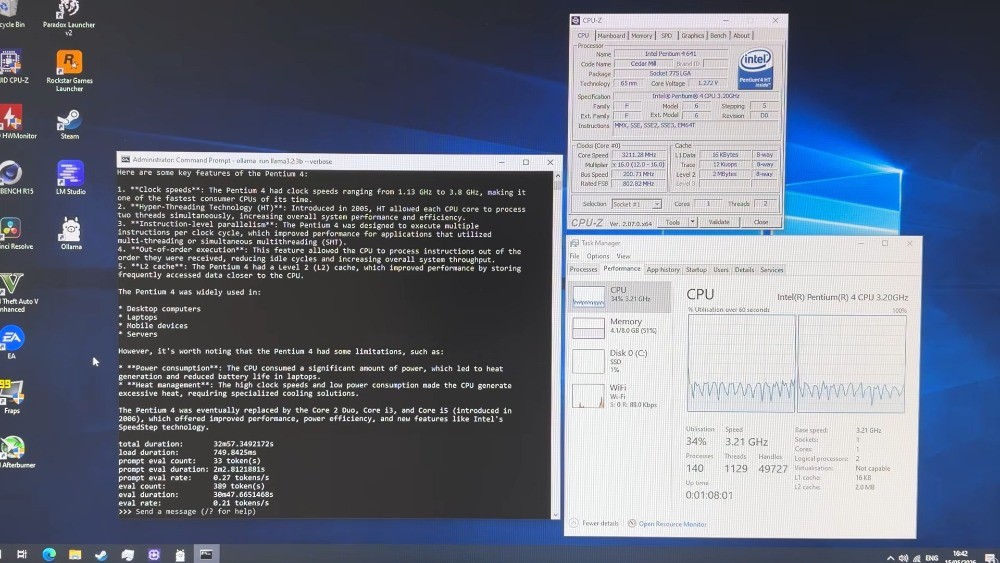Switch to Task Manager Services tab
This screenshot has width=1000, height=563.
[x=771, y=270]
